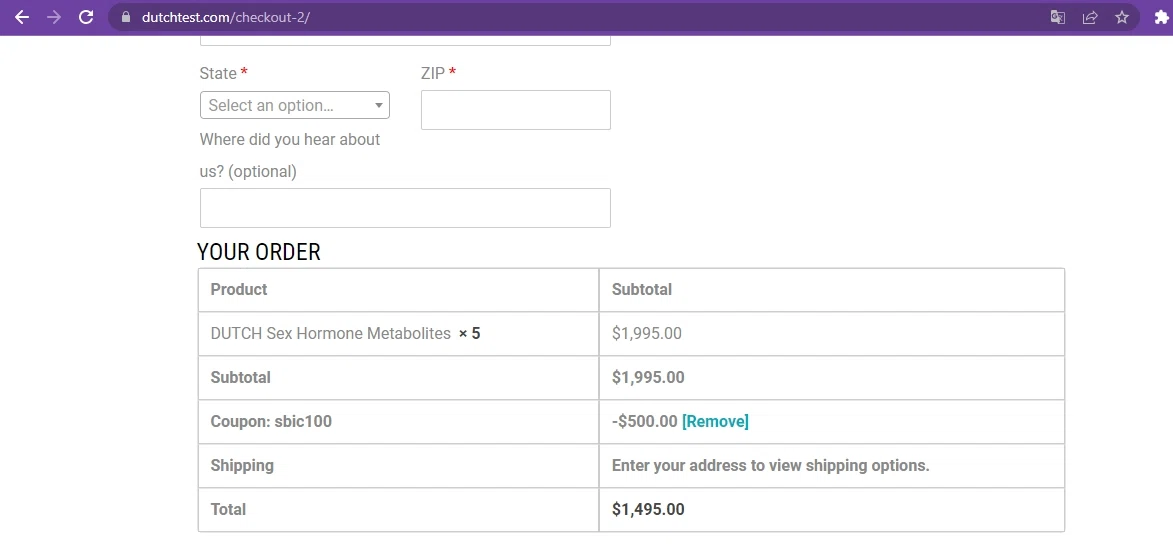
Task: Select 'Where did you hear about' label text
Action: [290, 140]
